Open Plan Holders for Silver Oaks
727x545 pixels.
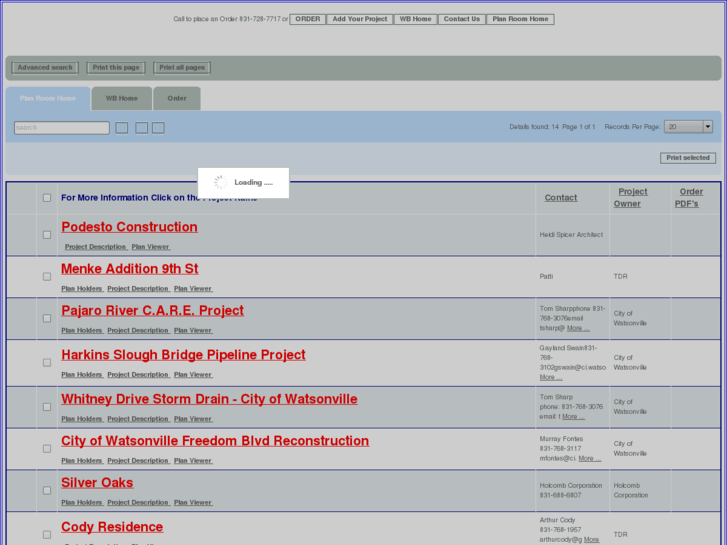(82, 502)
